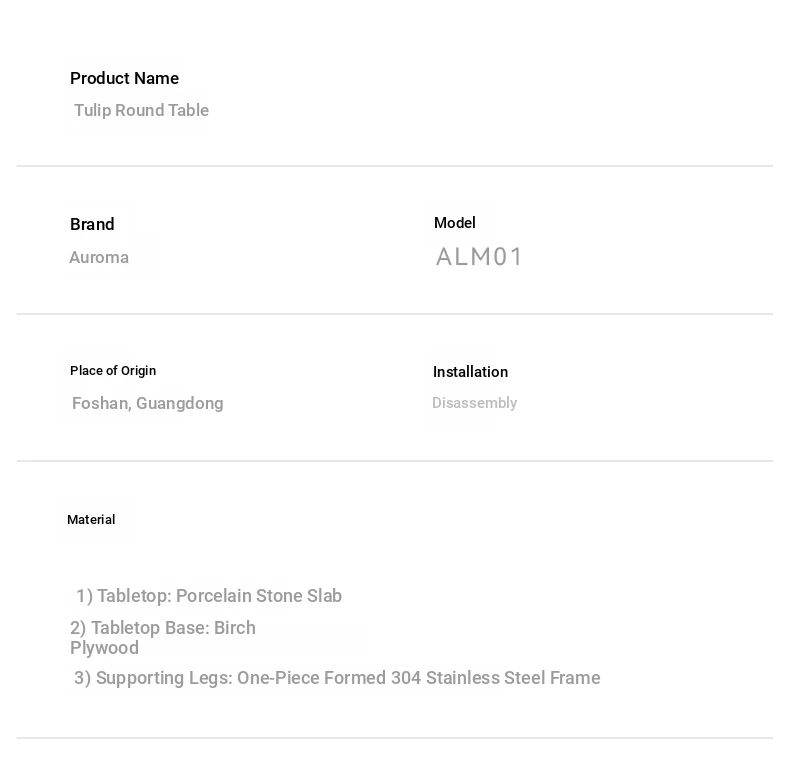Select the Supporting Legs stainless steel line
The height and width of the screenshot is (760, 790).
[x=337, y=678]
